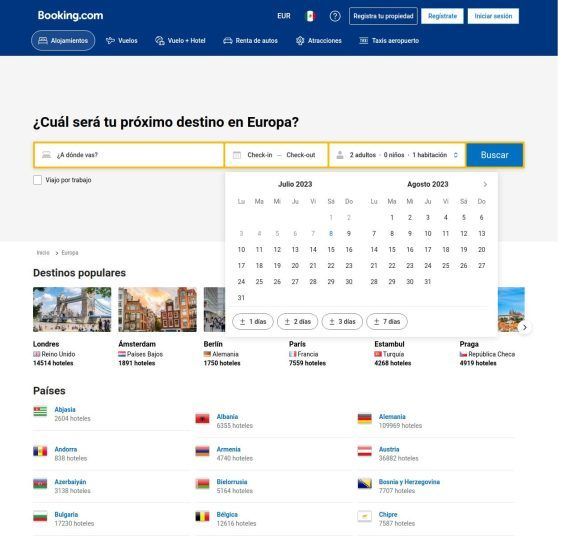Click the Mexico flag language icon

pos(310,16)
